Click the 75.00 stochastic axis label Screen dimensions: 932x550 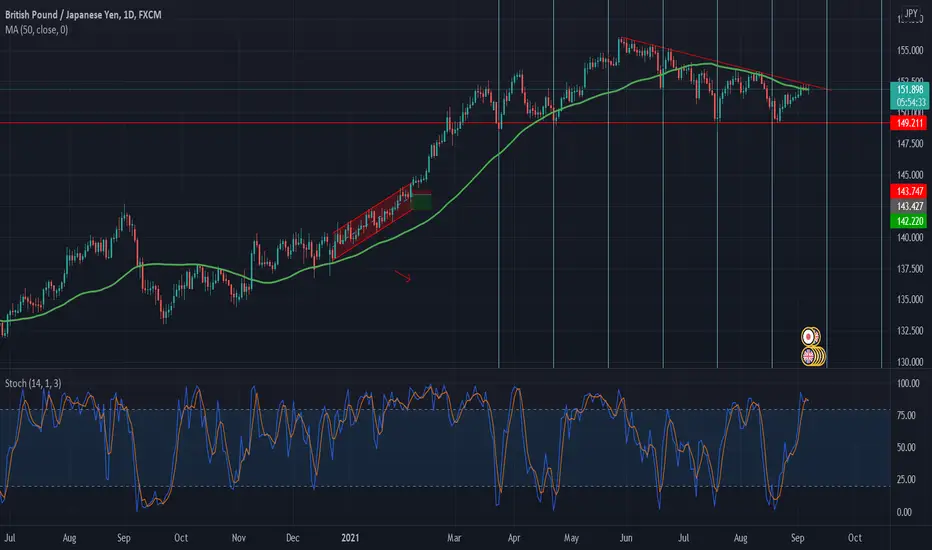click(x=906, y=416)
